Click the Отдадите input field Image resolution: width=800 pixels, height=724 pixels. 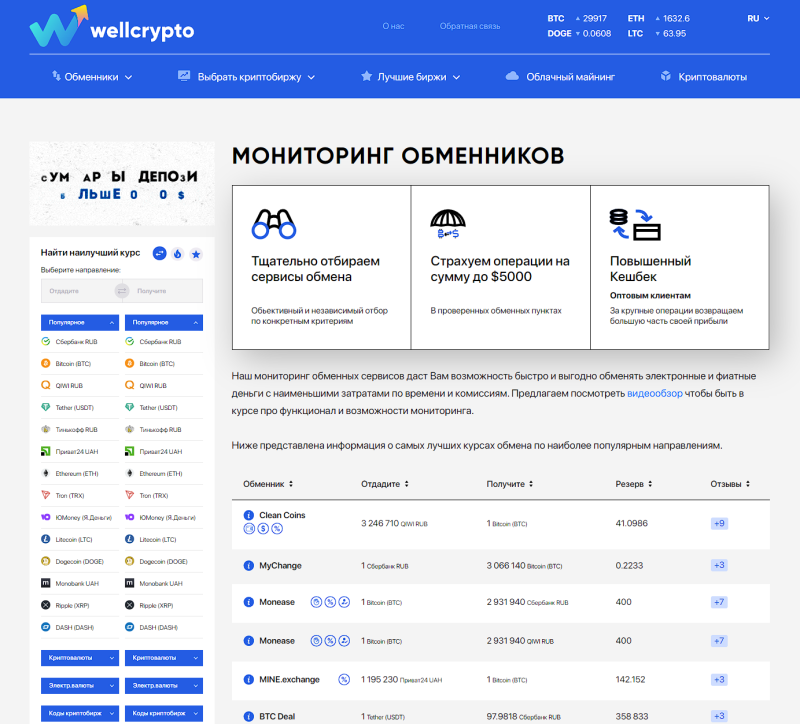pos(77,291)
